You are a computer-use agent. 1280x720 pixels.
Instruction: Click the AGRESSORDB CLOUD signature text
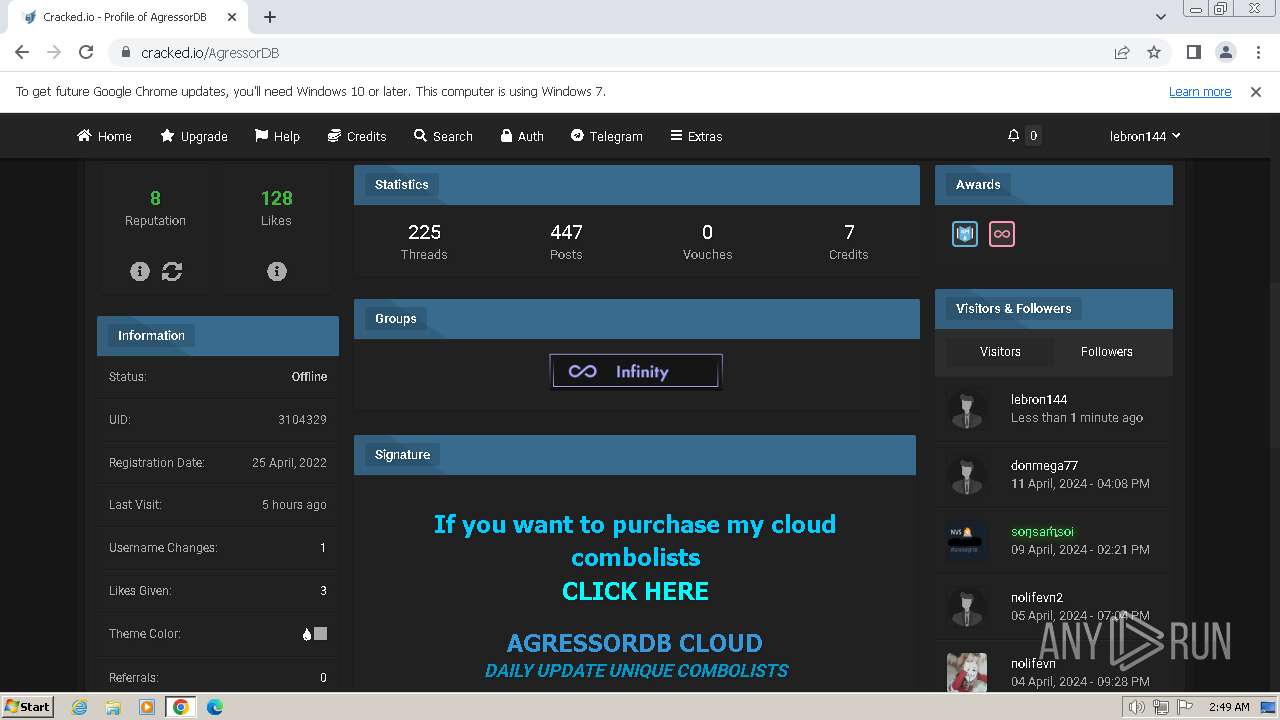(x=635, y=643)
